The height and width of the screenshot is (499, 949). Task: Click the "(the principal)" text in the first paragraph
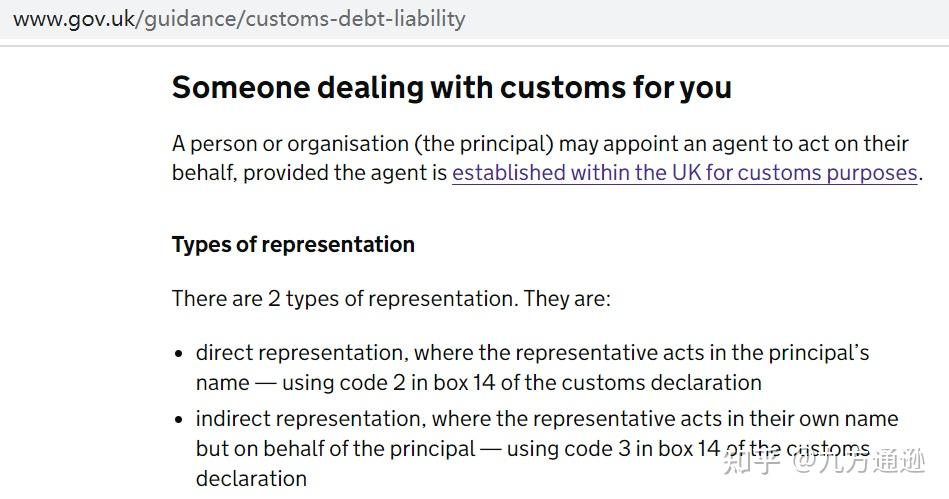click(484, 144)
